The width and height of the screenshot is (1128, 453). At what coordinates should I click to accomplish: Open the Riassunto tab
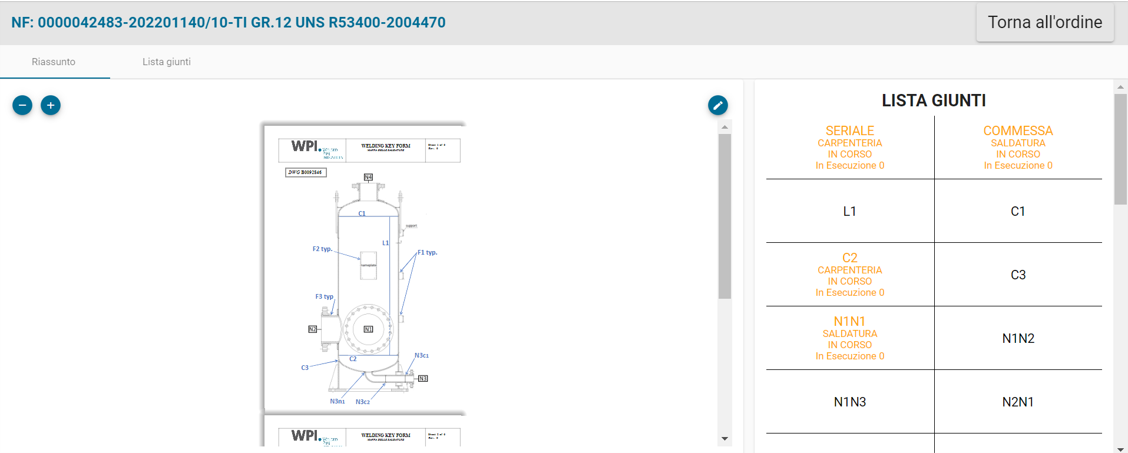pyautogui.click(x=54, y=62)
